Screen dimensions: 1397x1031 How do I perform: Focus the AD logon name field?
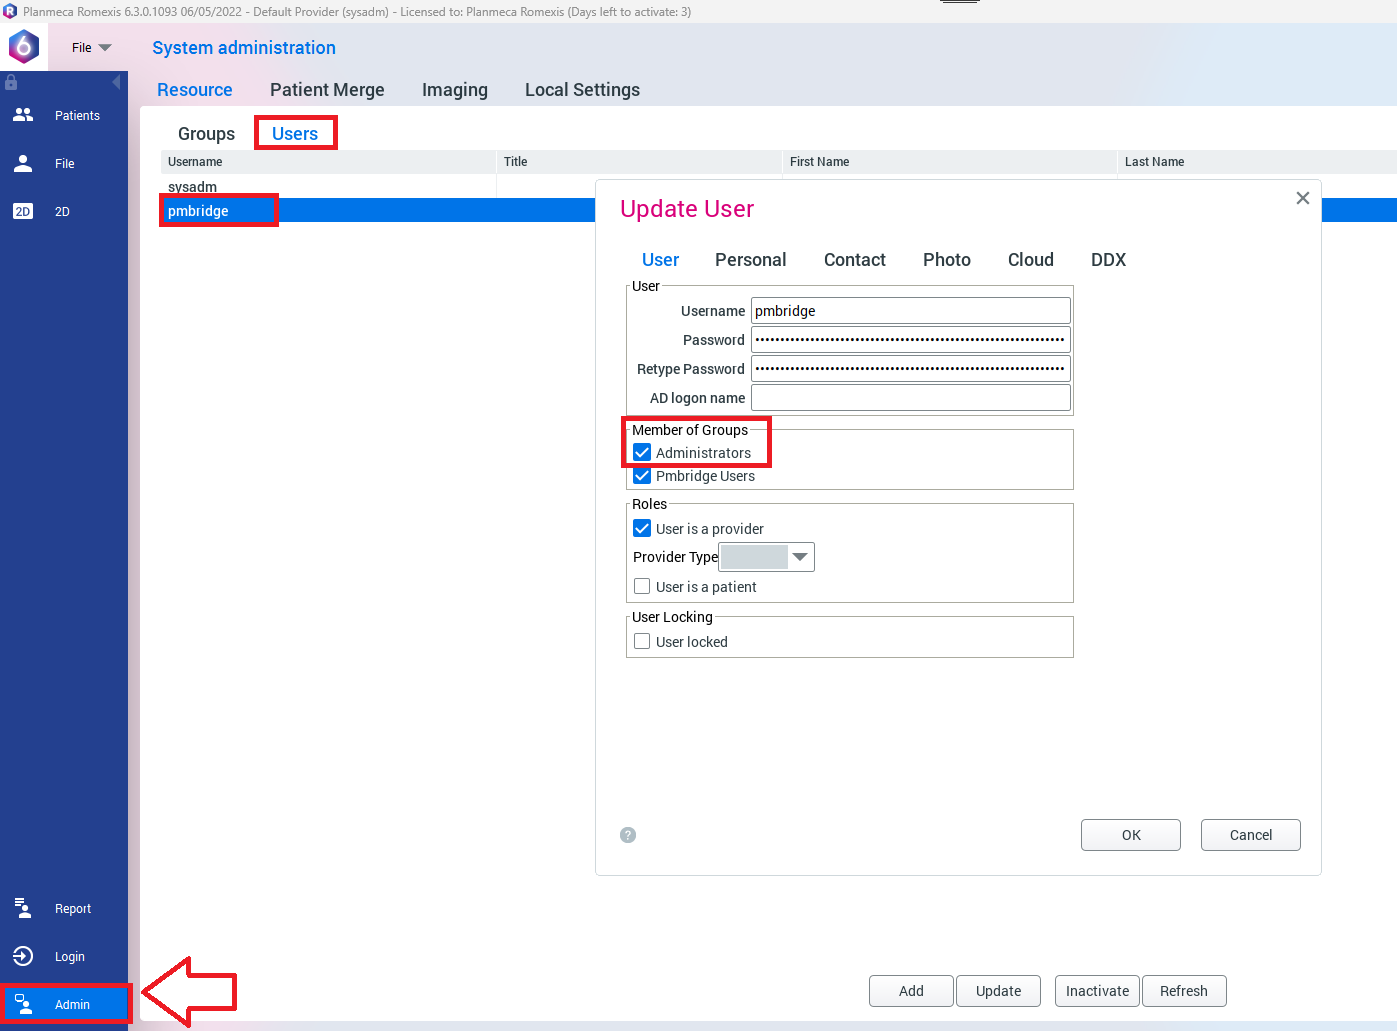[911, 398]
